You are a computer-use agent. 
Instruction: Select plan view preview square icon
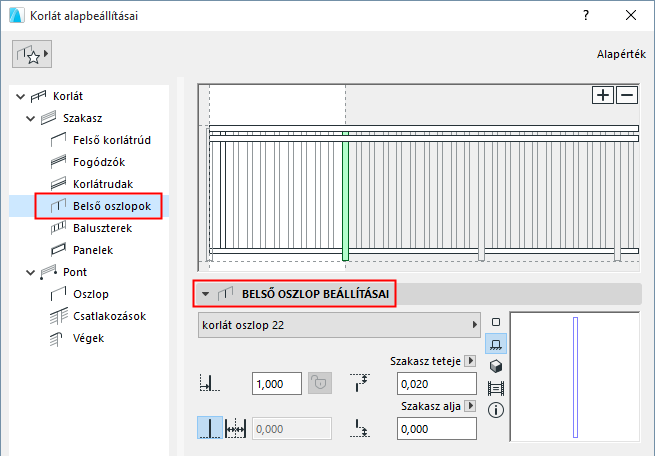[x=496, y=322]
